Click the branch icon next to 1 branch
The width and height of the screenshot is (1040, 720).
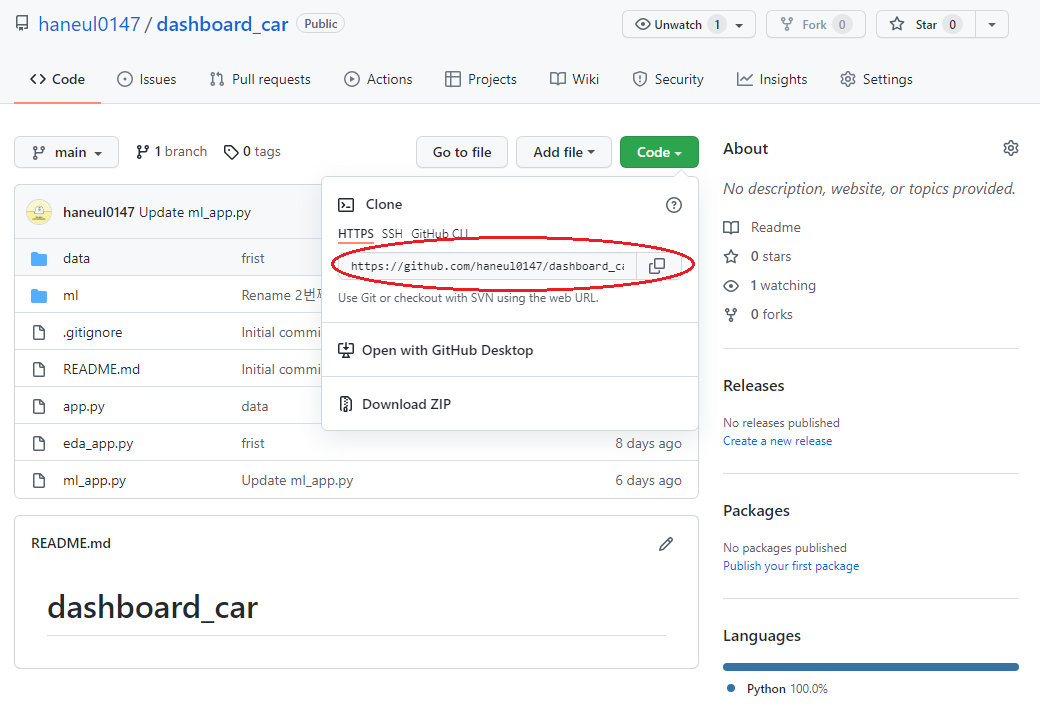click(142, 152)
